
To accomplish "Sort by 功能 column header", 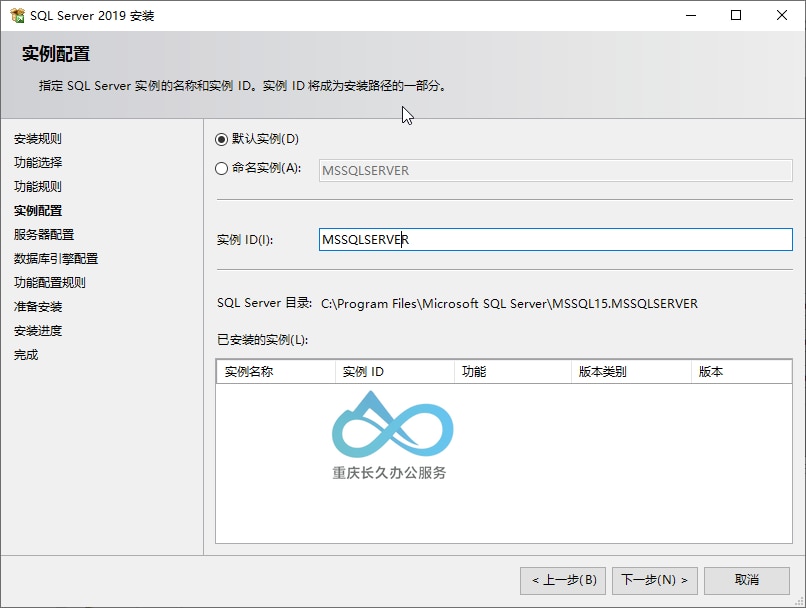I will [513, 372].
